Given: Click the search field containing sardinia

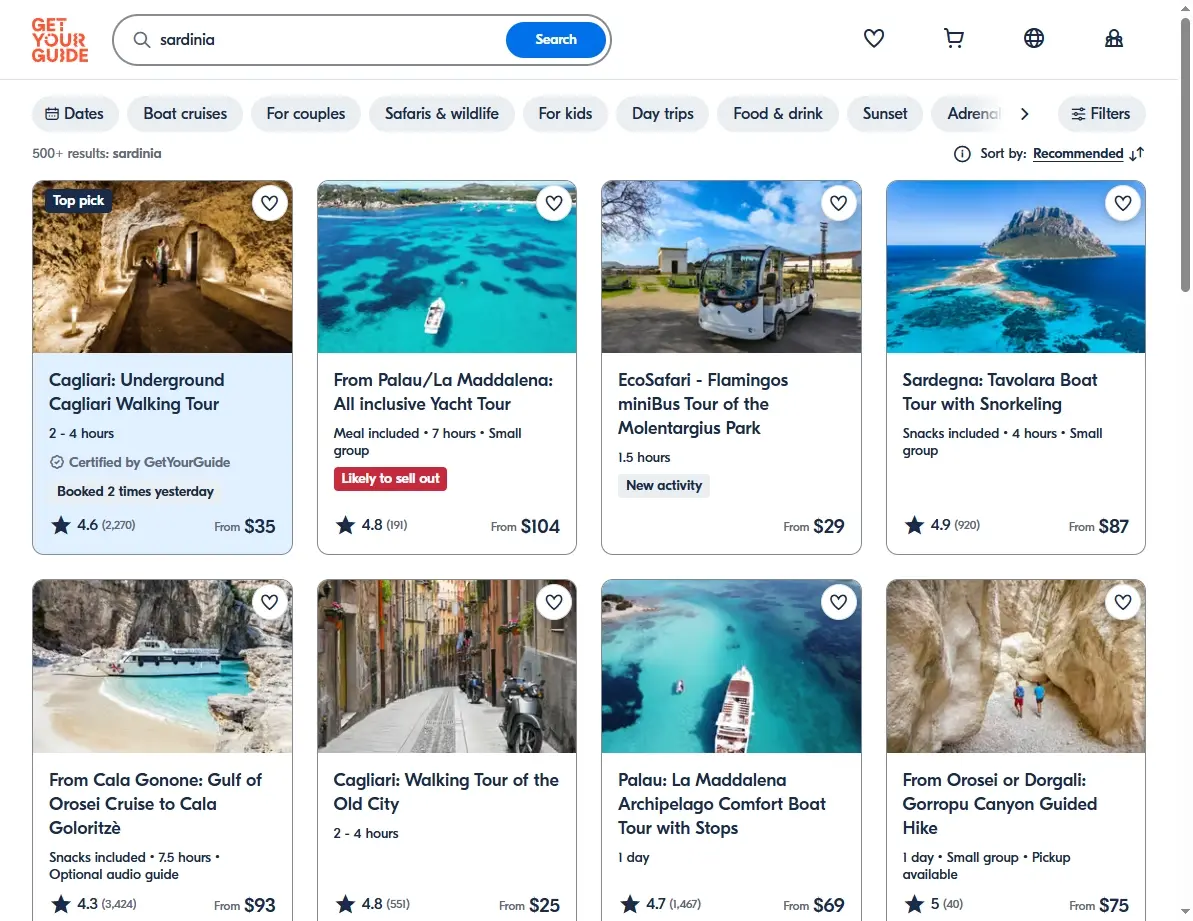Looking at the screenshot, I should pyautogui.click(x=327, y=40).
